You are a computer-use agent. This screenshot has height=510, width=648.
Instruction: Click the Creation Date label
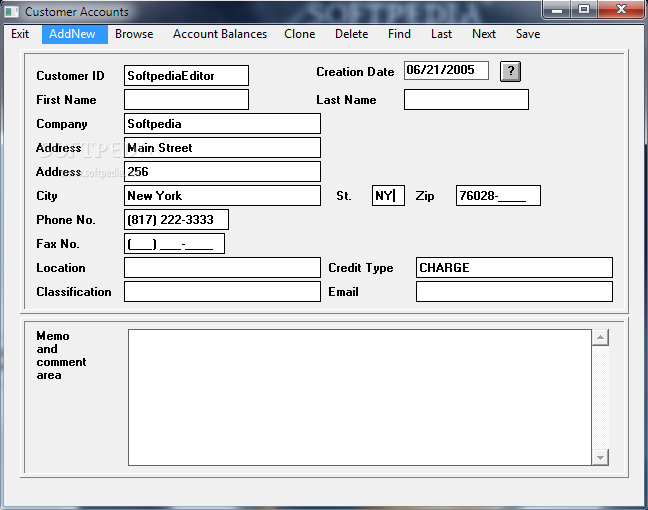click(355, 71)
